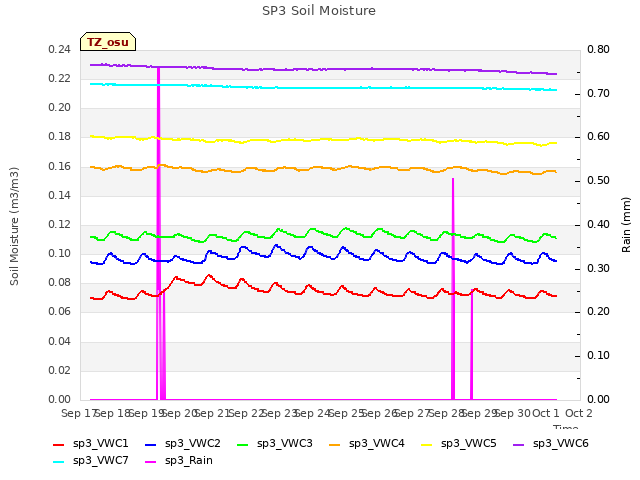
Task: Click the yellow sp3_VWC5 legend color marker
Action: (427, 444)
